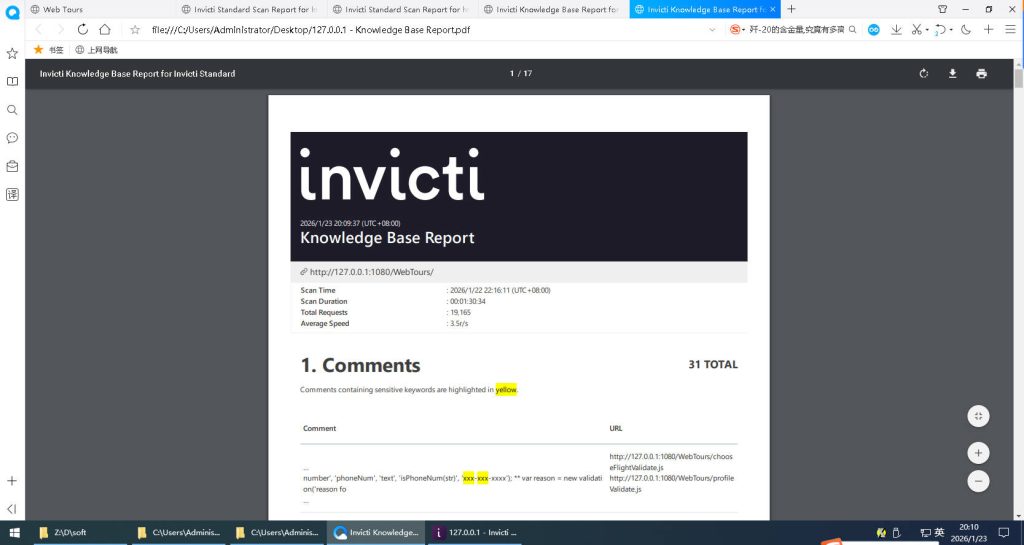1024x545 pixels.
Task: Zoom in on the PDF
Action: tap(978, 452)
